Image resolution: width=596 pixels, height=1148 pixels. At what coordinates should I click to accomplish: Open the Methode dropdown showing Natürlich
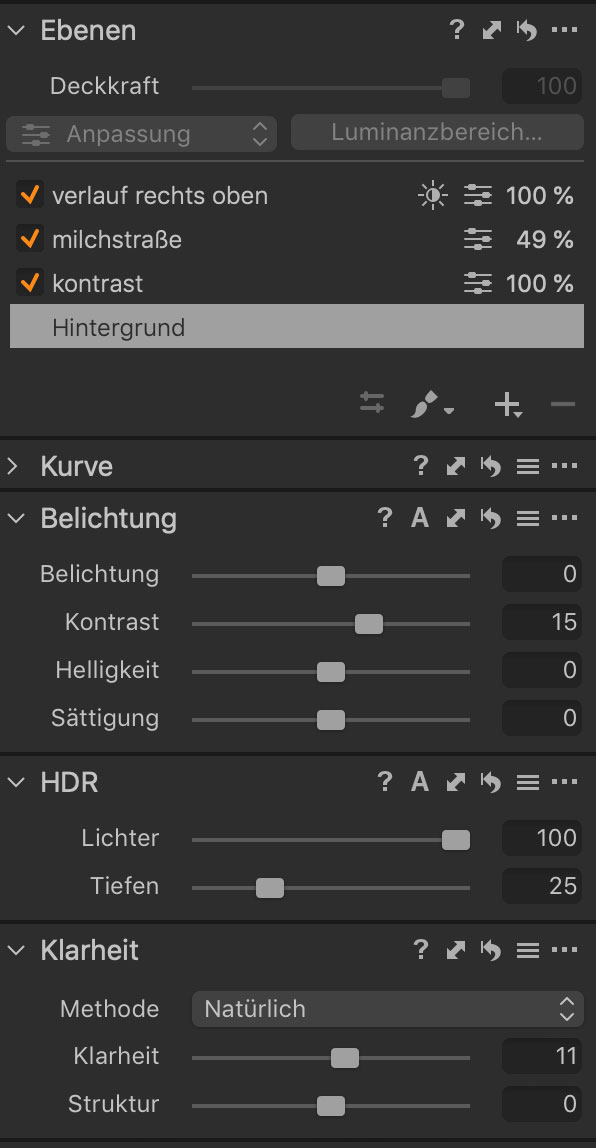[x=387, y=1009]
